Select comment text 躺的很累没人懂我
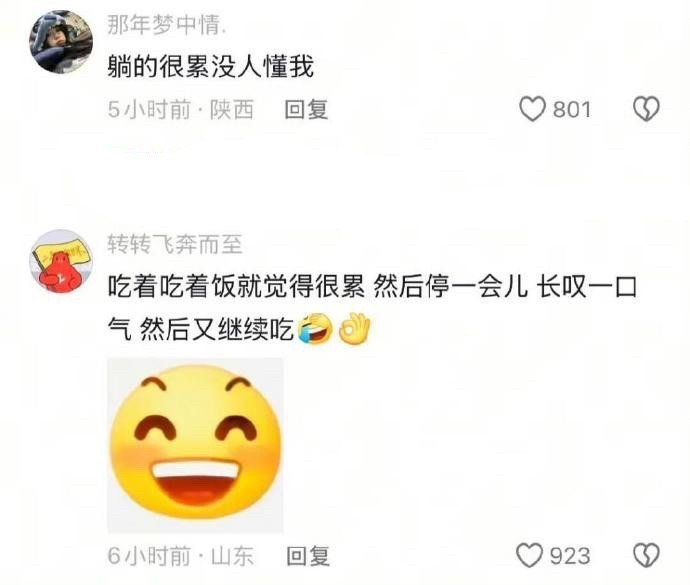Viewport: 690px width, 585px height. (211, 67)
